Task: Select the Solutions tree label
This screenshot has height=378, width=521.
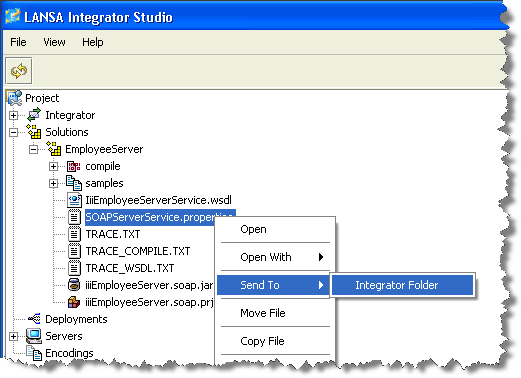Action: [67, 132]
